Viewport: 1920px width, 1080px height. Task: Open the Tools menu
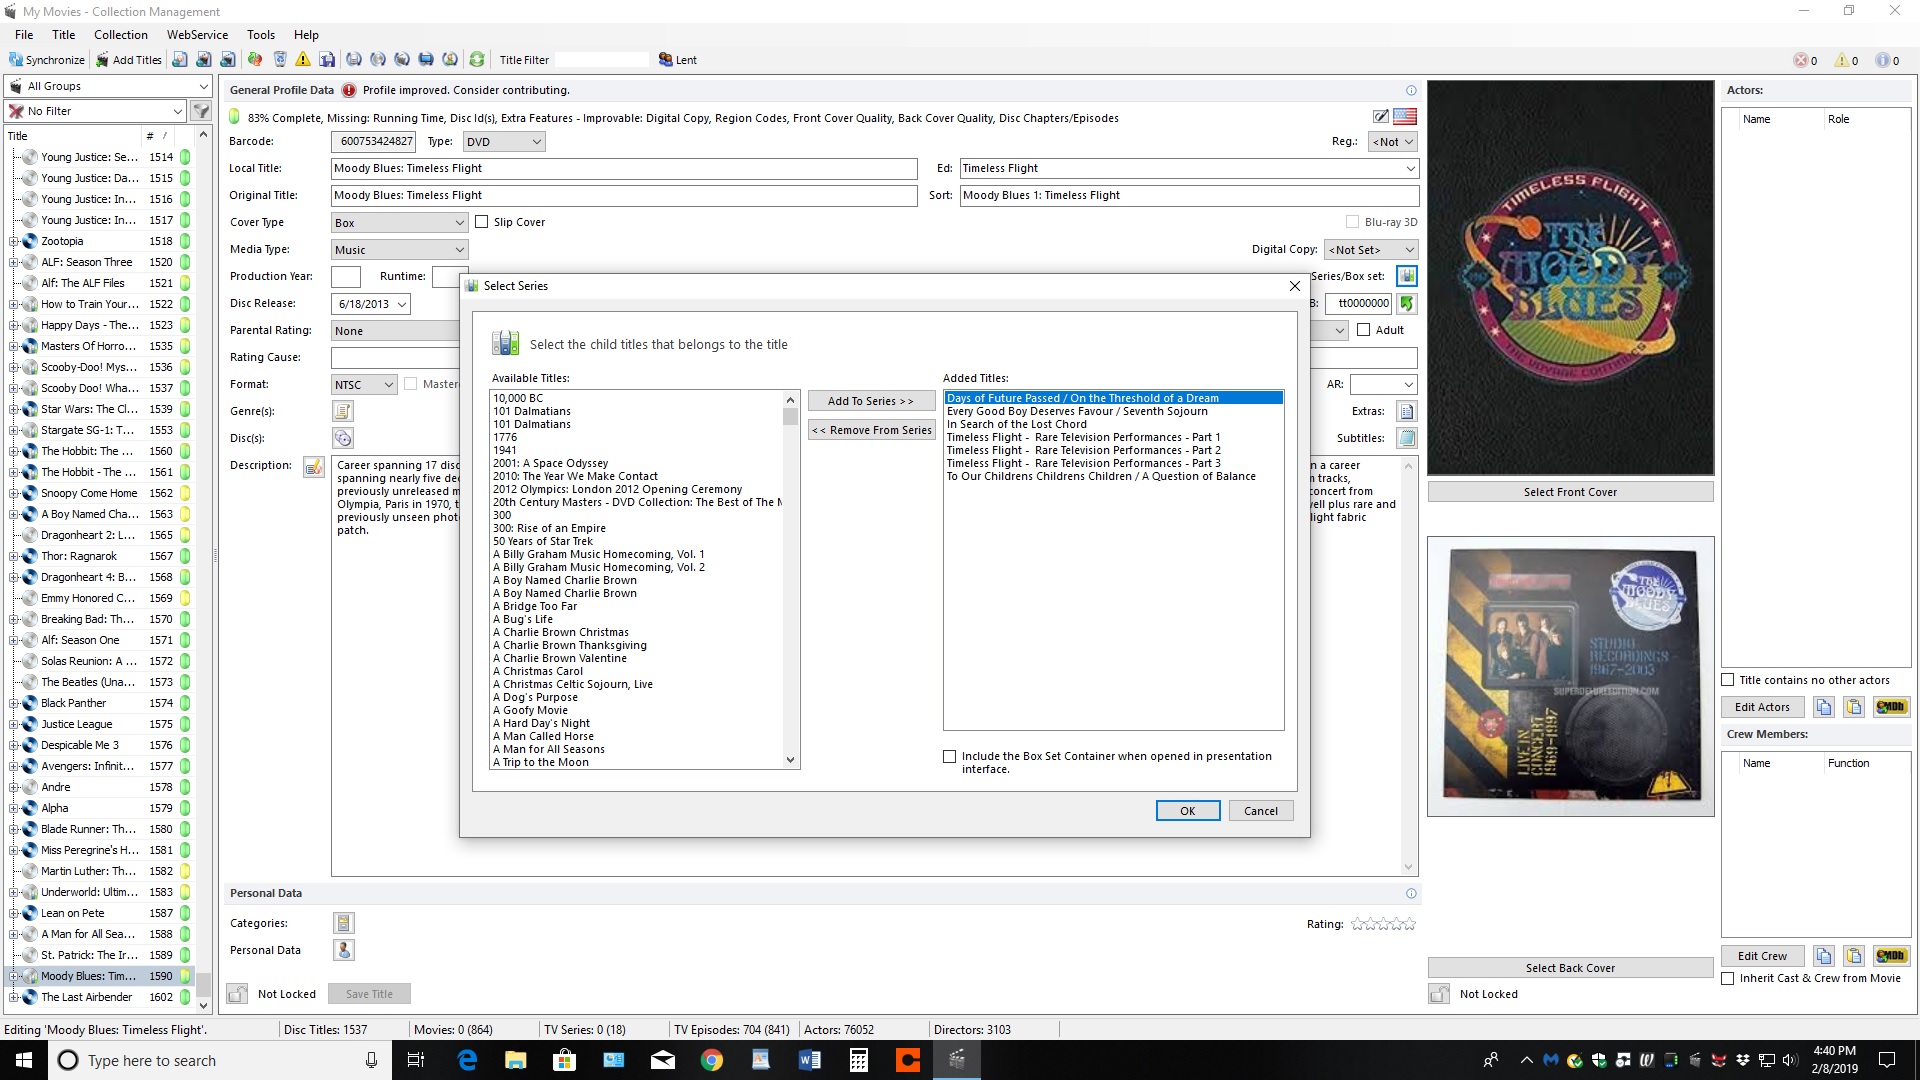(x=261, y=34)
